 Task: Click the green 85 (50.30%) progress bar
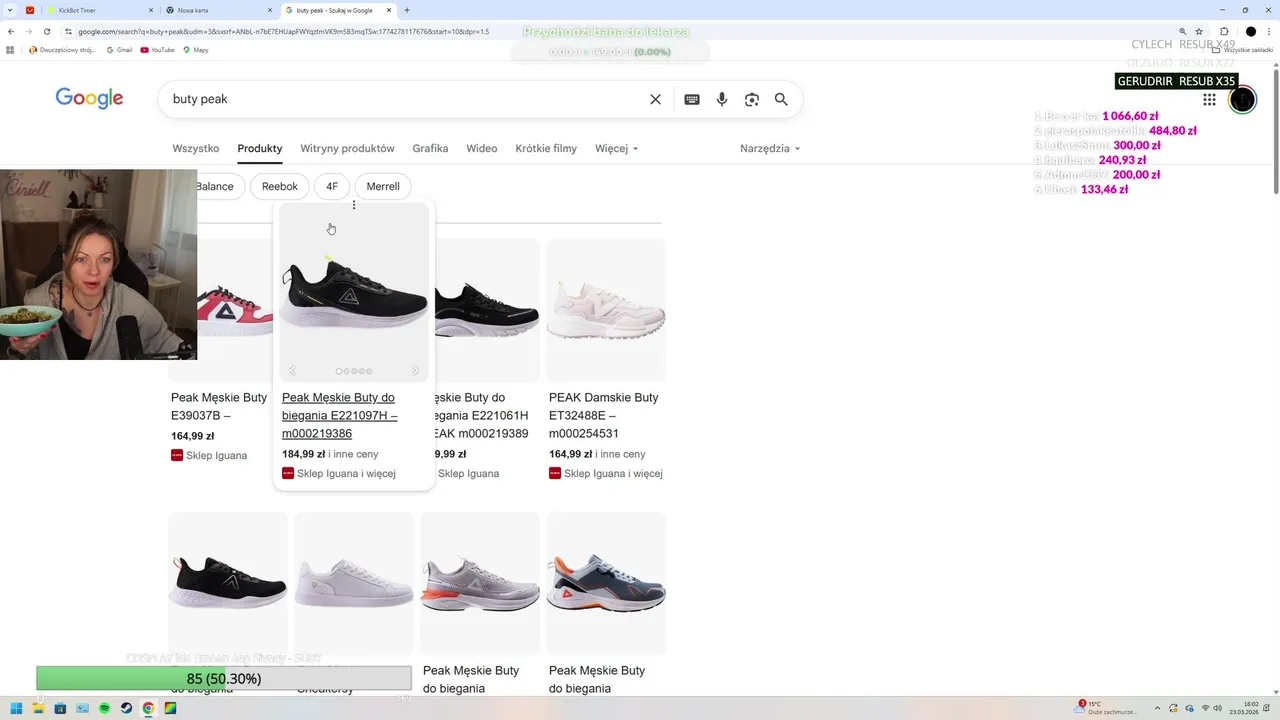224,678
